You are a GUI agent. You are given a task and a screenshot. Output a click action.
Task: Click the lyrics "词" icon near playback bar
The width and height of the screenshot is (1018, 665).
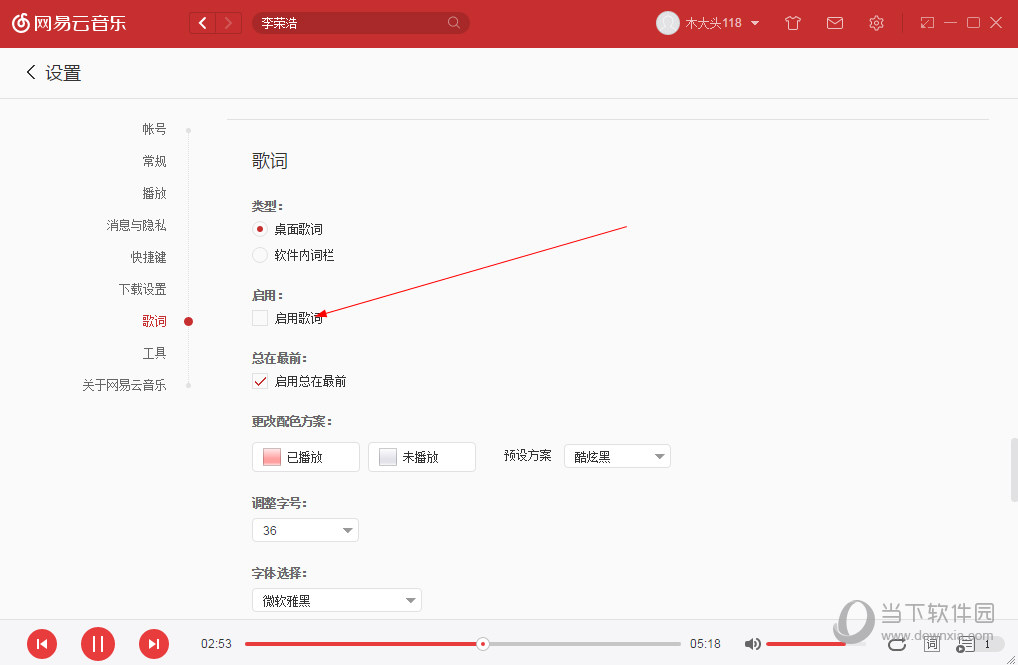[930, 644]
